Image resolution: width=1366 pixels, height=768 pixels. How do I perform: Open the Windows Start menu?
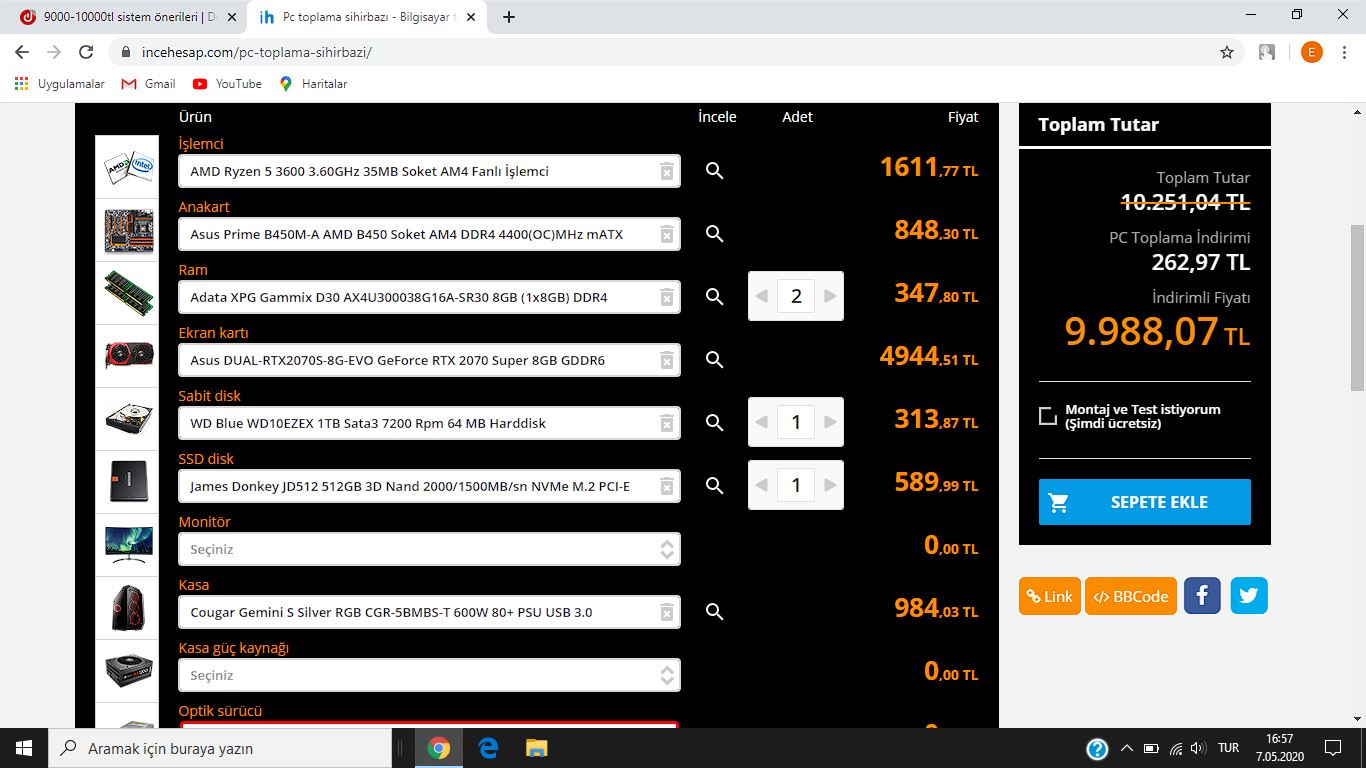24,748
